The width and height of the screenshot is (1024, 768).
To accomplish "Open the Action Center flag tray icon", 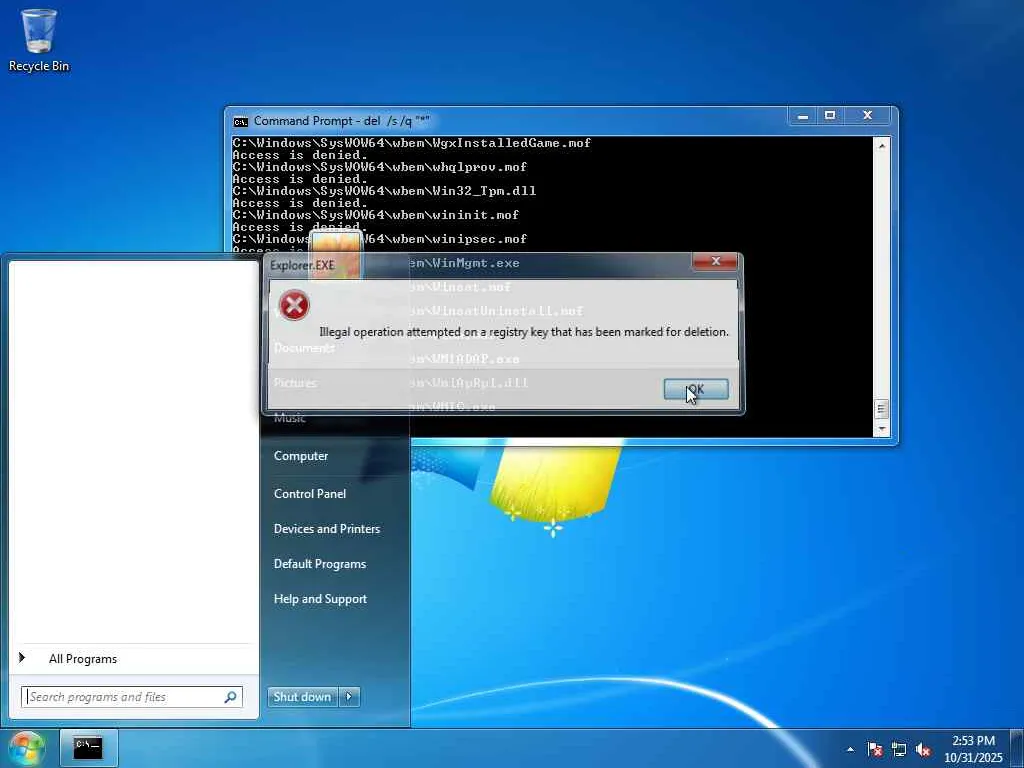I will point(874,750).
